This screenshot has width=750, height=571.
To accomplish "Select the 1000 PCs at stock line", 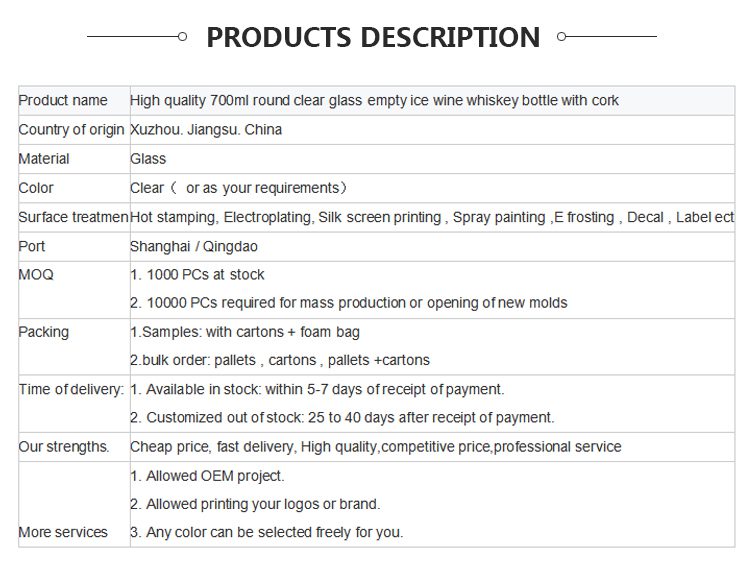I will click(x=197, y=274).
